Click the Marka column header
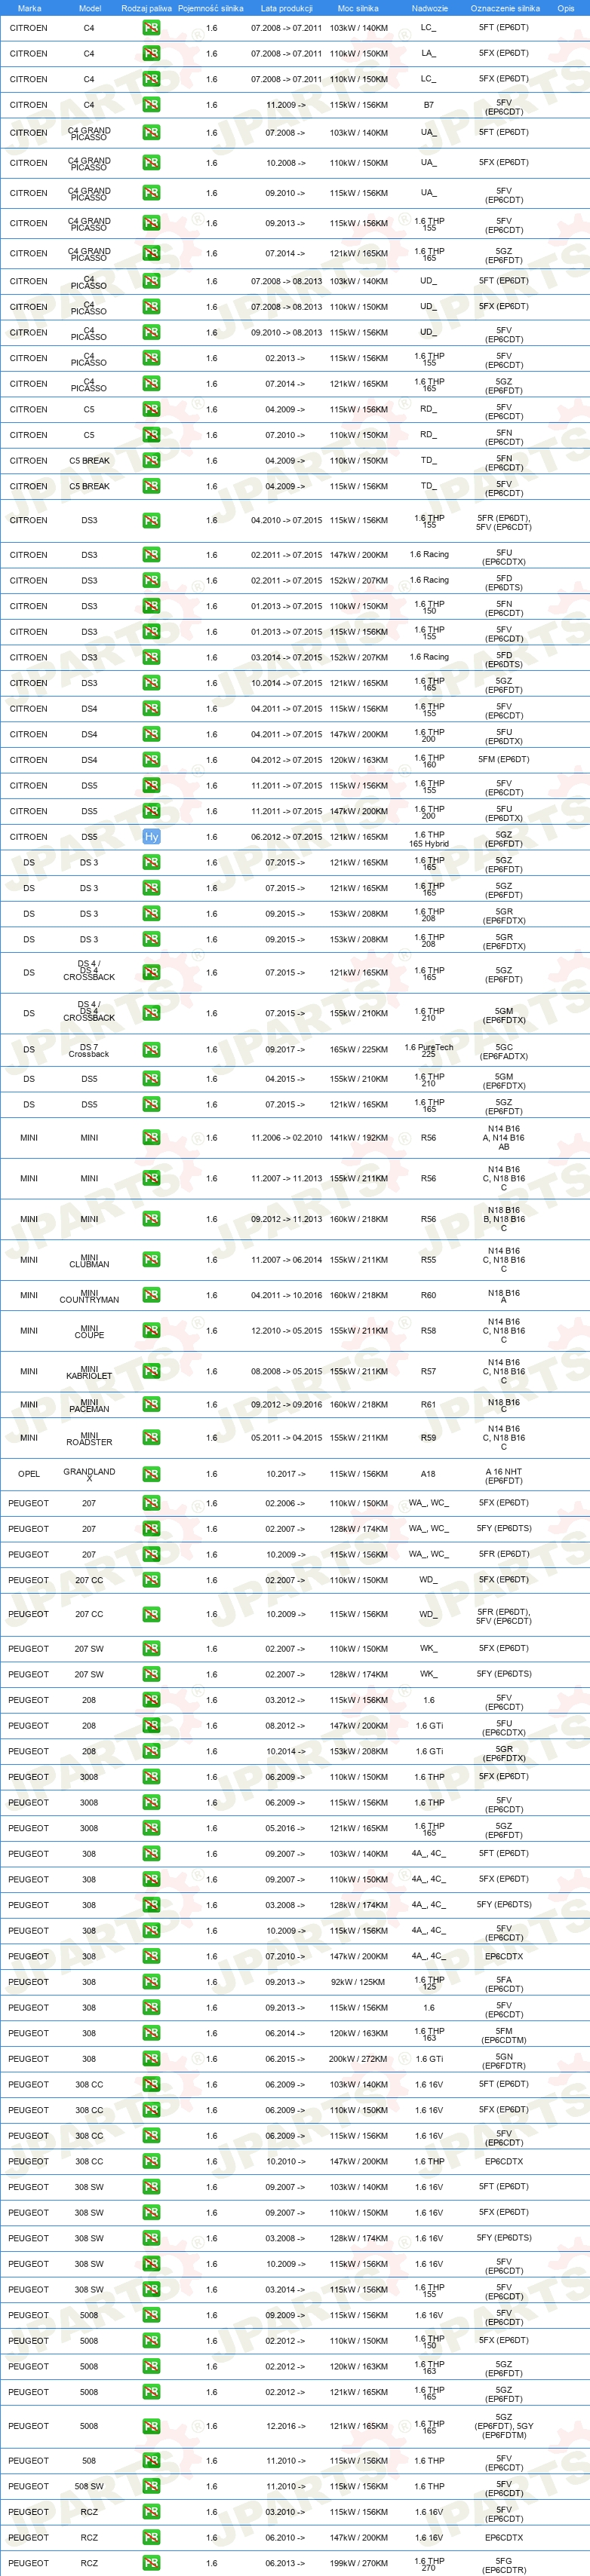The image size is (590, 2576). click(30, 8)
